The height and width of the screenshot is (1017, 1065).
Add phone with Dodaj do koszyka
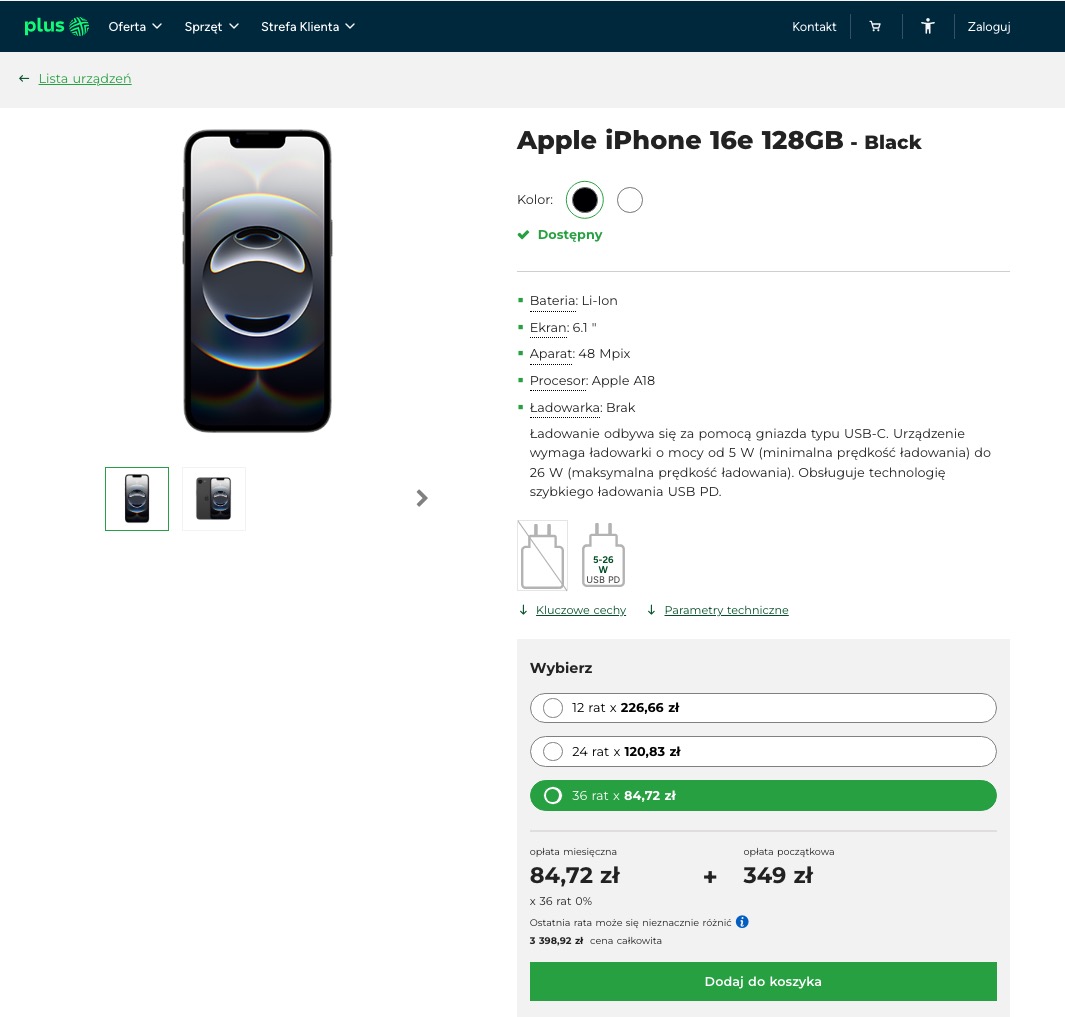coord(763,981)
